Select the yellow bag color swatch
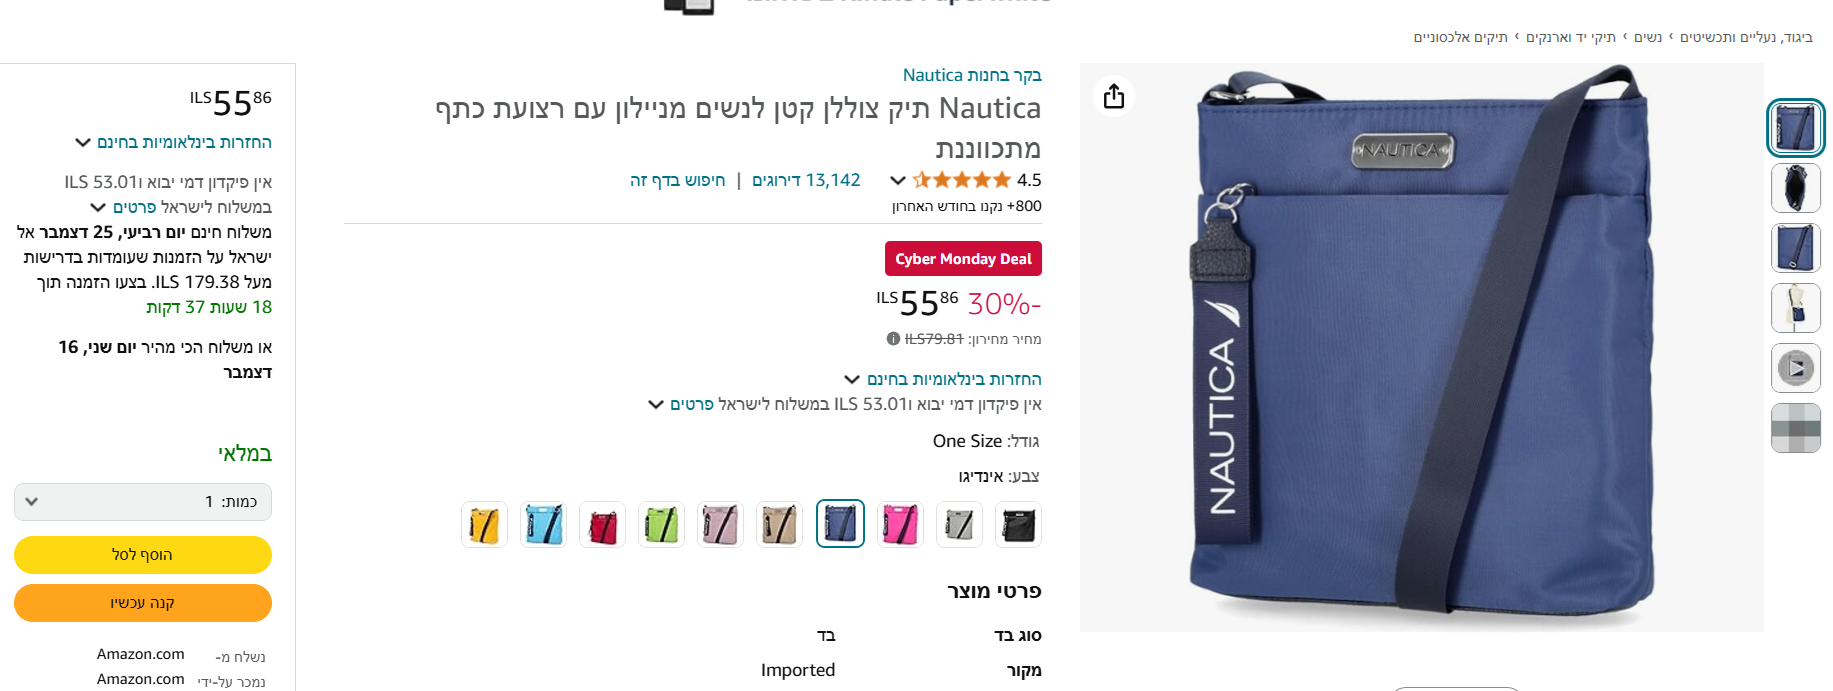Viewport: 1833px width, 691px height. 484,524
